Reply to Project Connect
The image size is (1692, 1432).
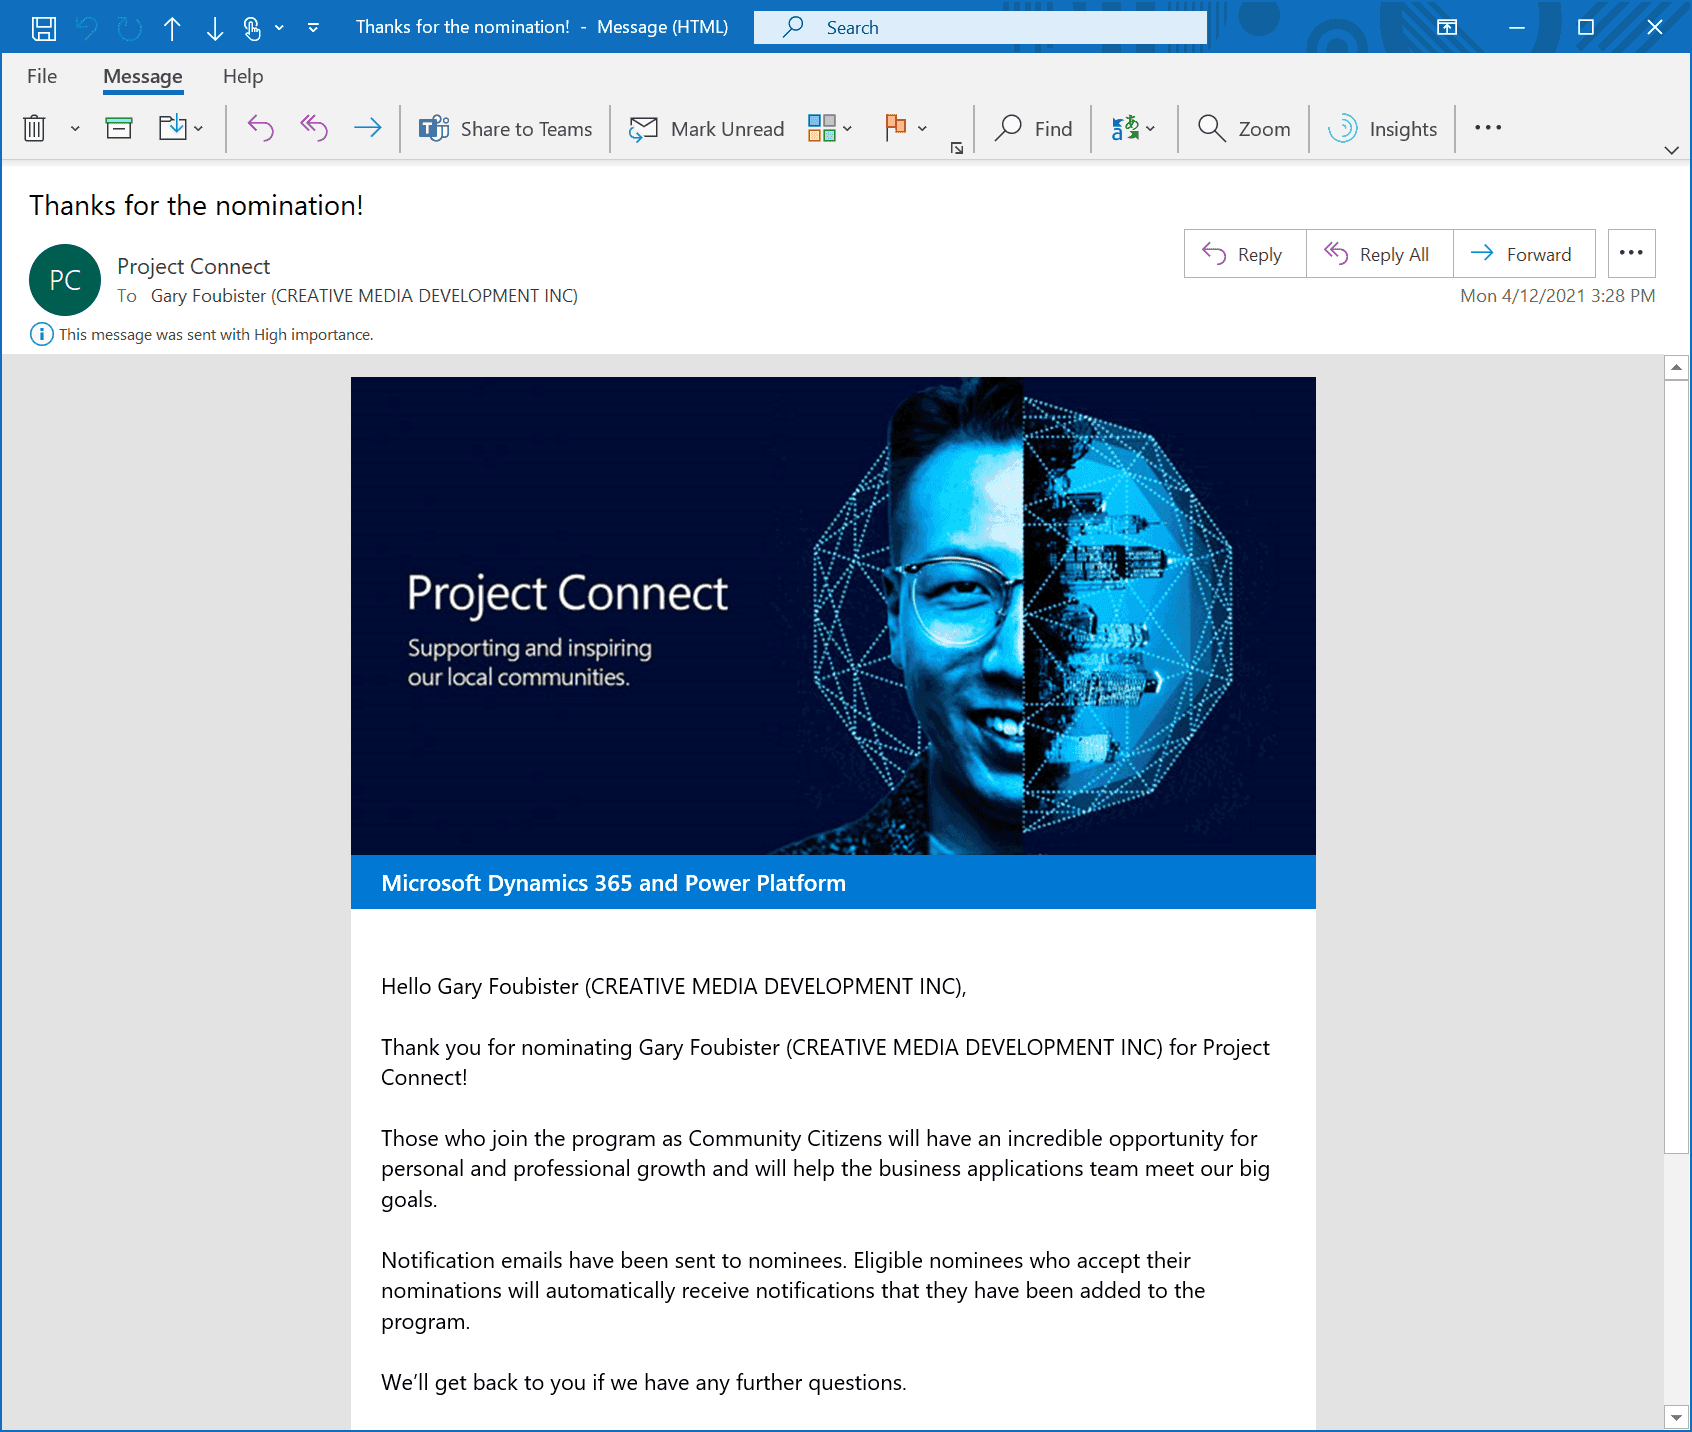point(1243,254)
